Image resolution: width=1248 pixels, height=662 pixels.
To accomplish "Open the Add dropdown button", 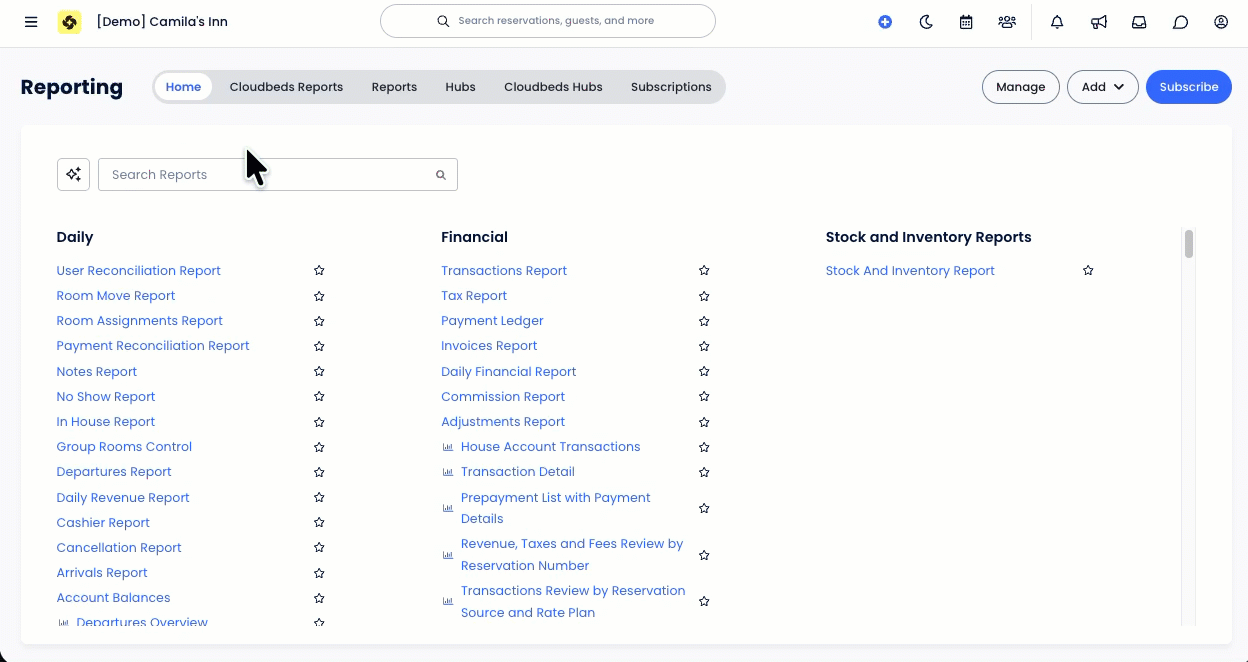I will click(x=1103, y=87).
